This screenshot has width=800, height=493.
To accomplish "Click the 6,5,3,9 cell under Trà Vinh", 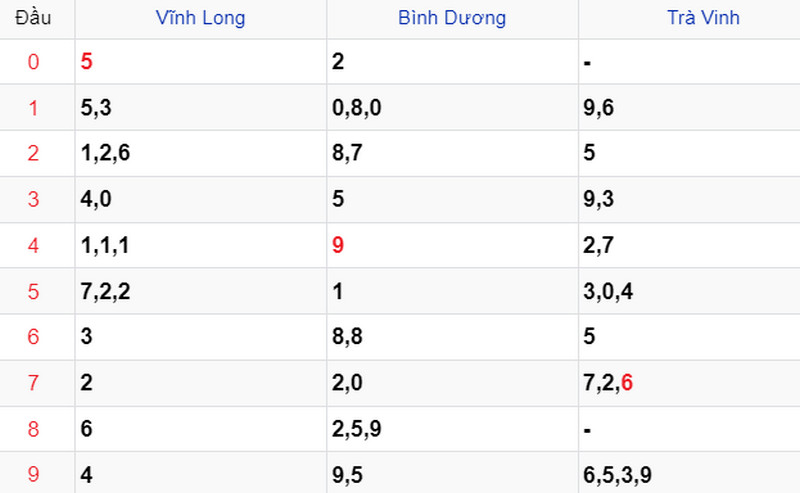I will (689, 473).
